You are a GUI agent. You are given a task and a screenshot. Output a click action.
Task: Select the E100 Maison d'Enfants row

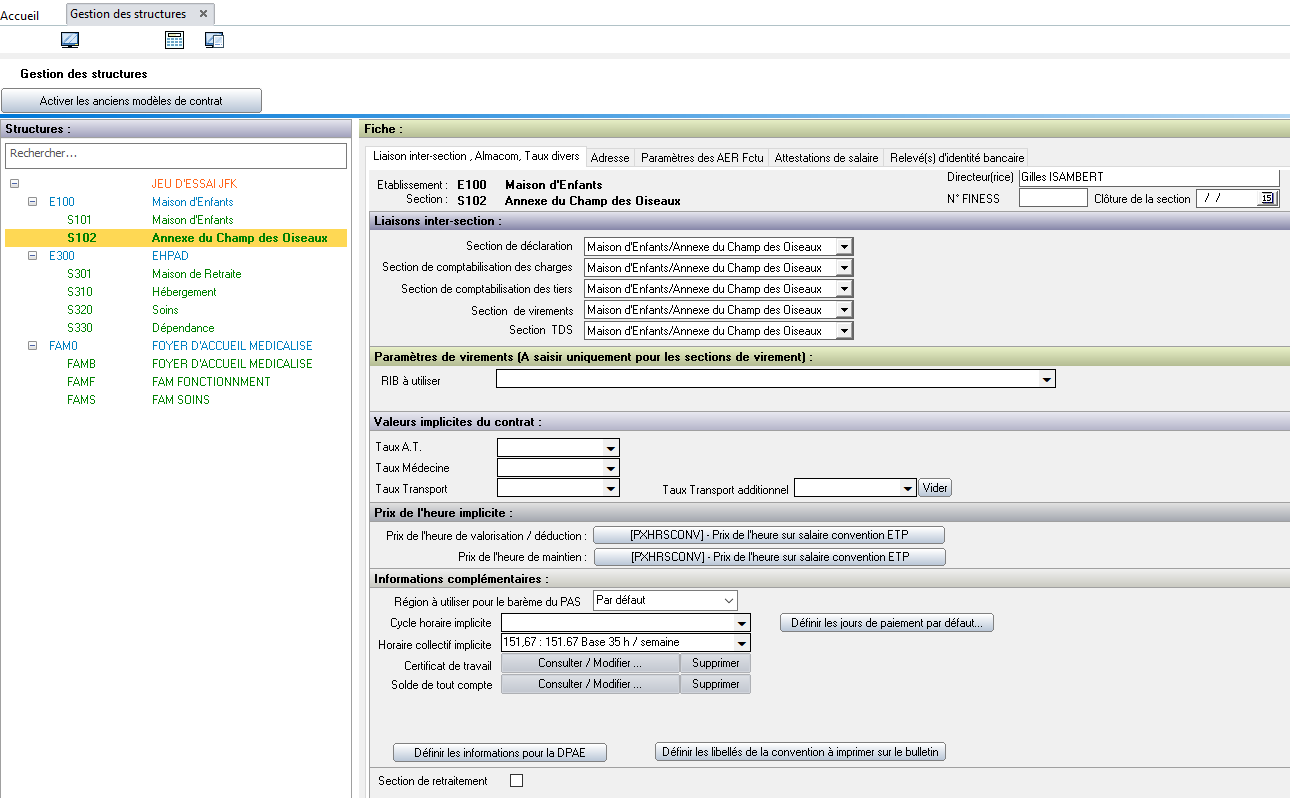point(176,202)
